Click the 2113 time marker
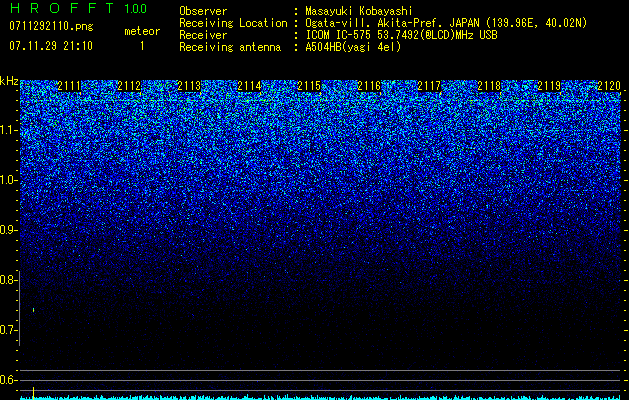 click(189, 86)
